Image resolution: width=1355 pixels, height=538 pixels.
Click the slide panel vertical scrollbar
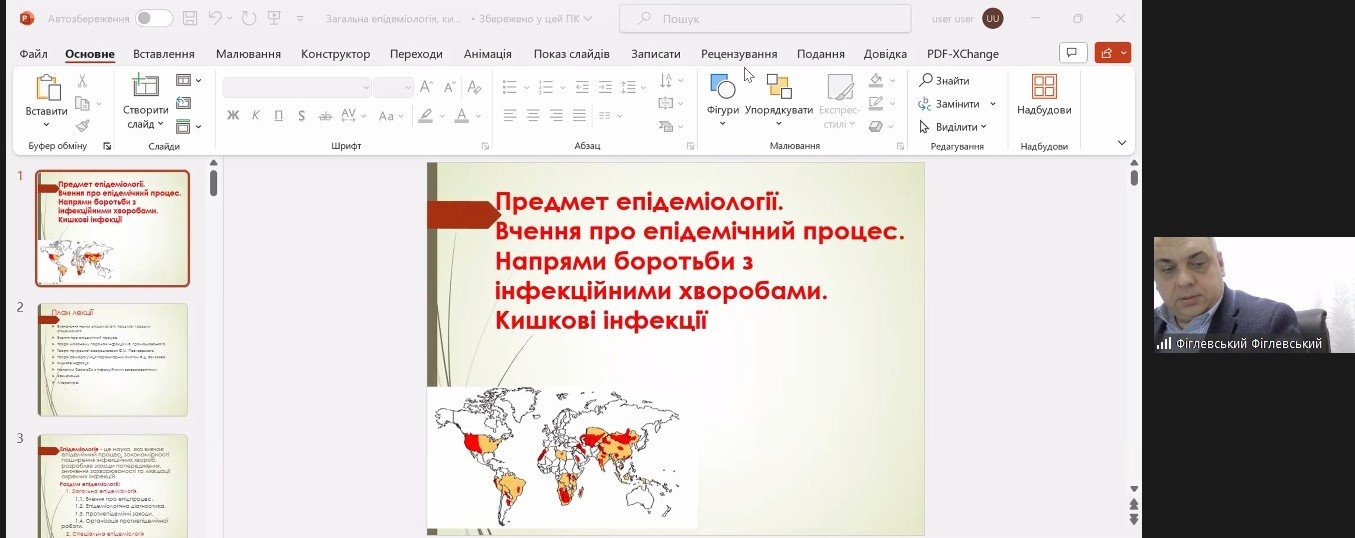(213, 300)
